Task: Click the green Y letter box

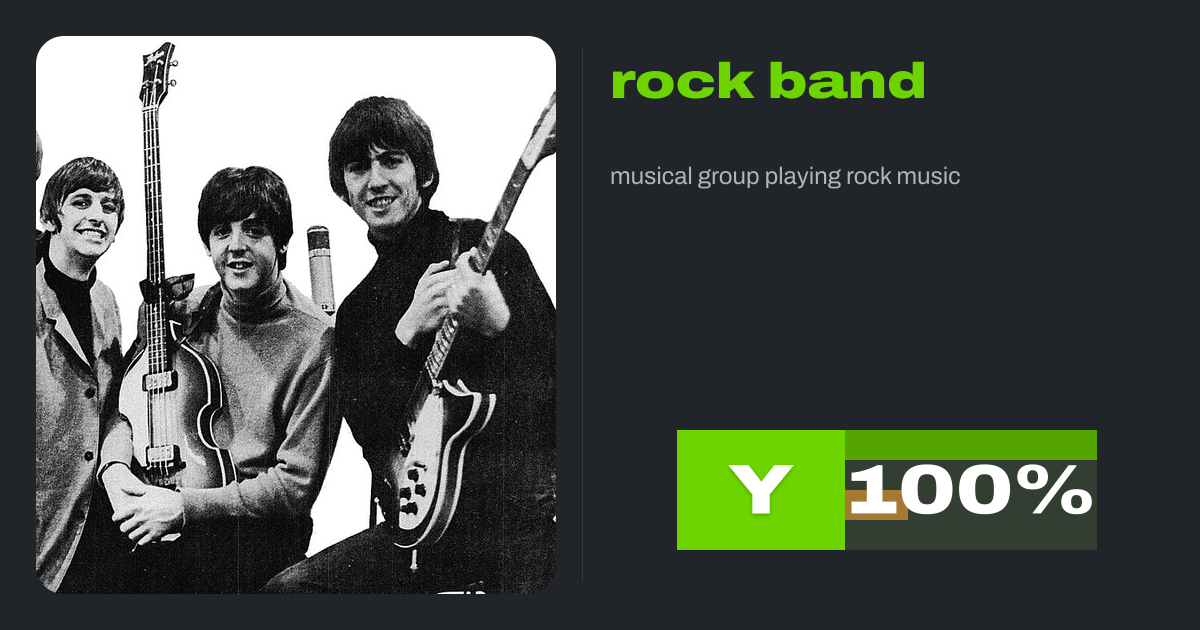Action: coord(761,490)
